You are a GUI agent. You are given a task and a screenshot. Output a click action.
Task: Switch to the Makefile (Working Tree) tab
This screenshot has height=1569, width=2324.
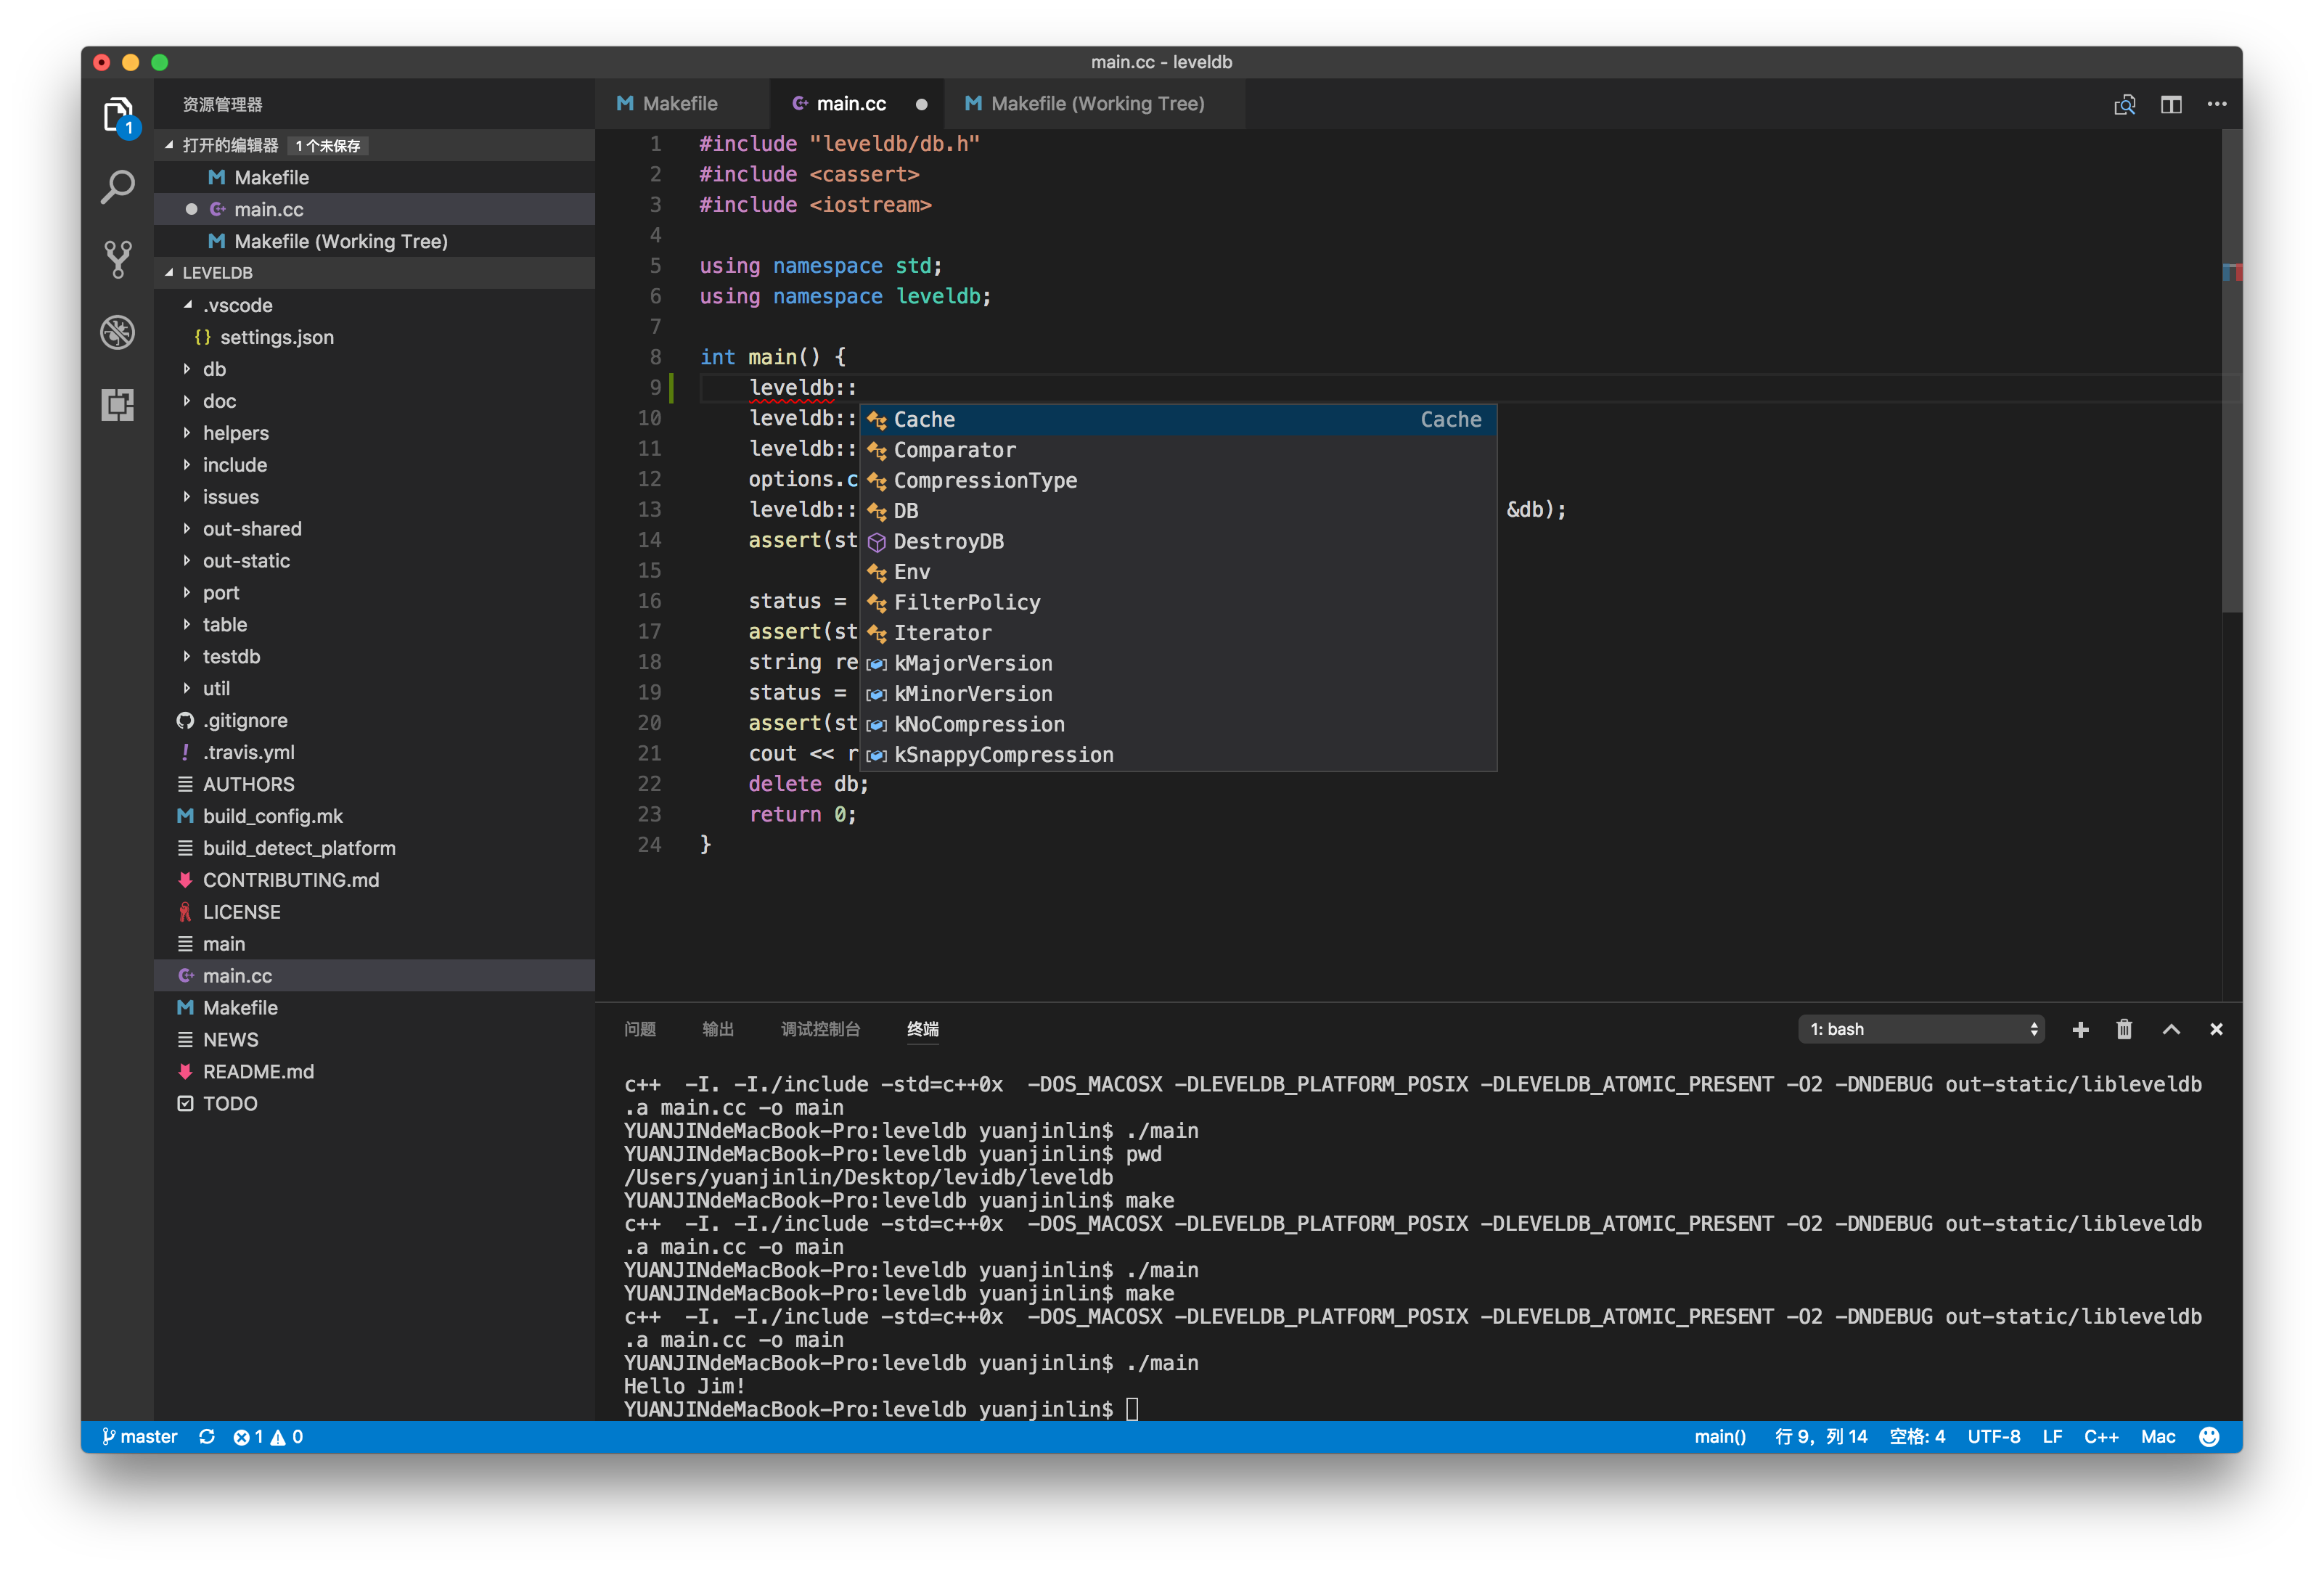1096,104
